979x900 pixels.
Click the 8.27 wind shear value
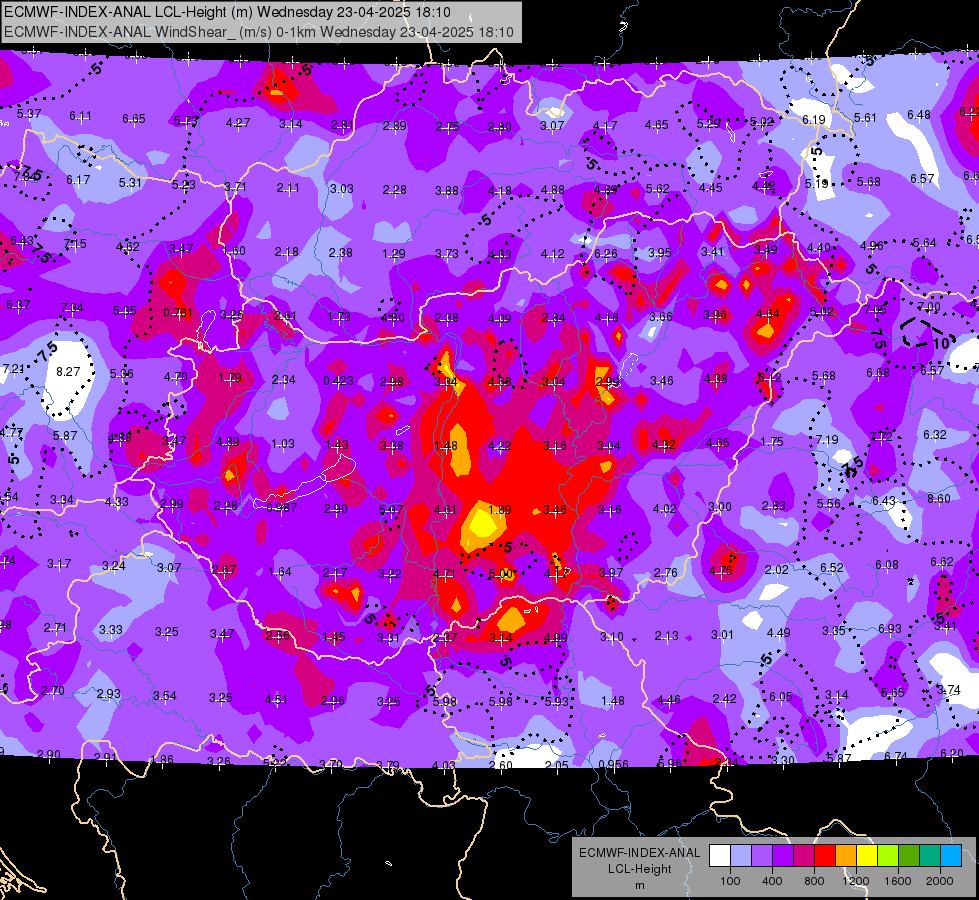pyautogui.click(x=68, y=372)
